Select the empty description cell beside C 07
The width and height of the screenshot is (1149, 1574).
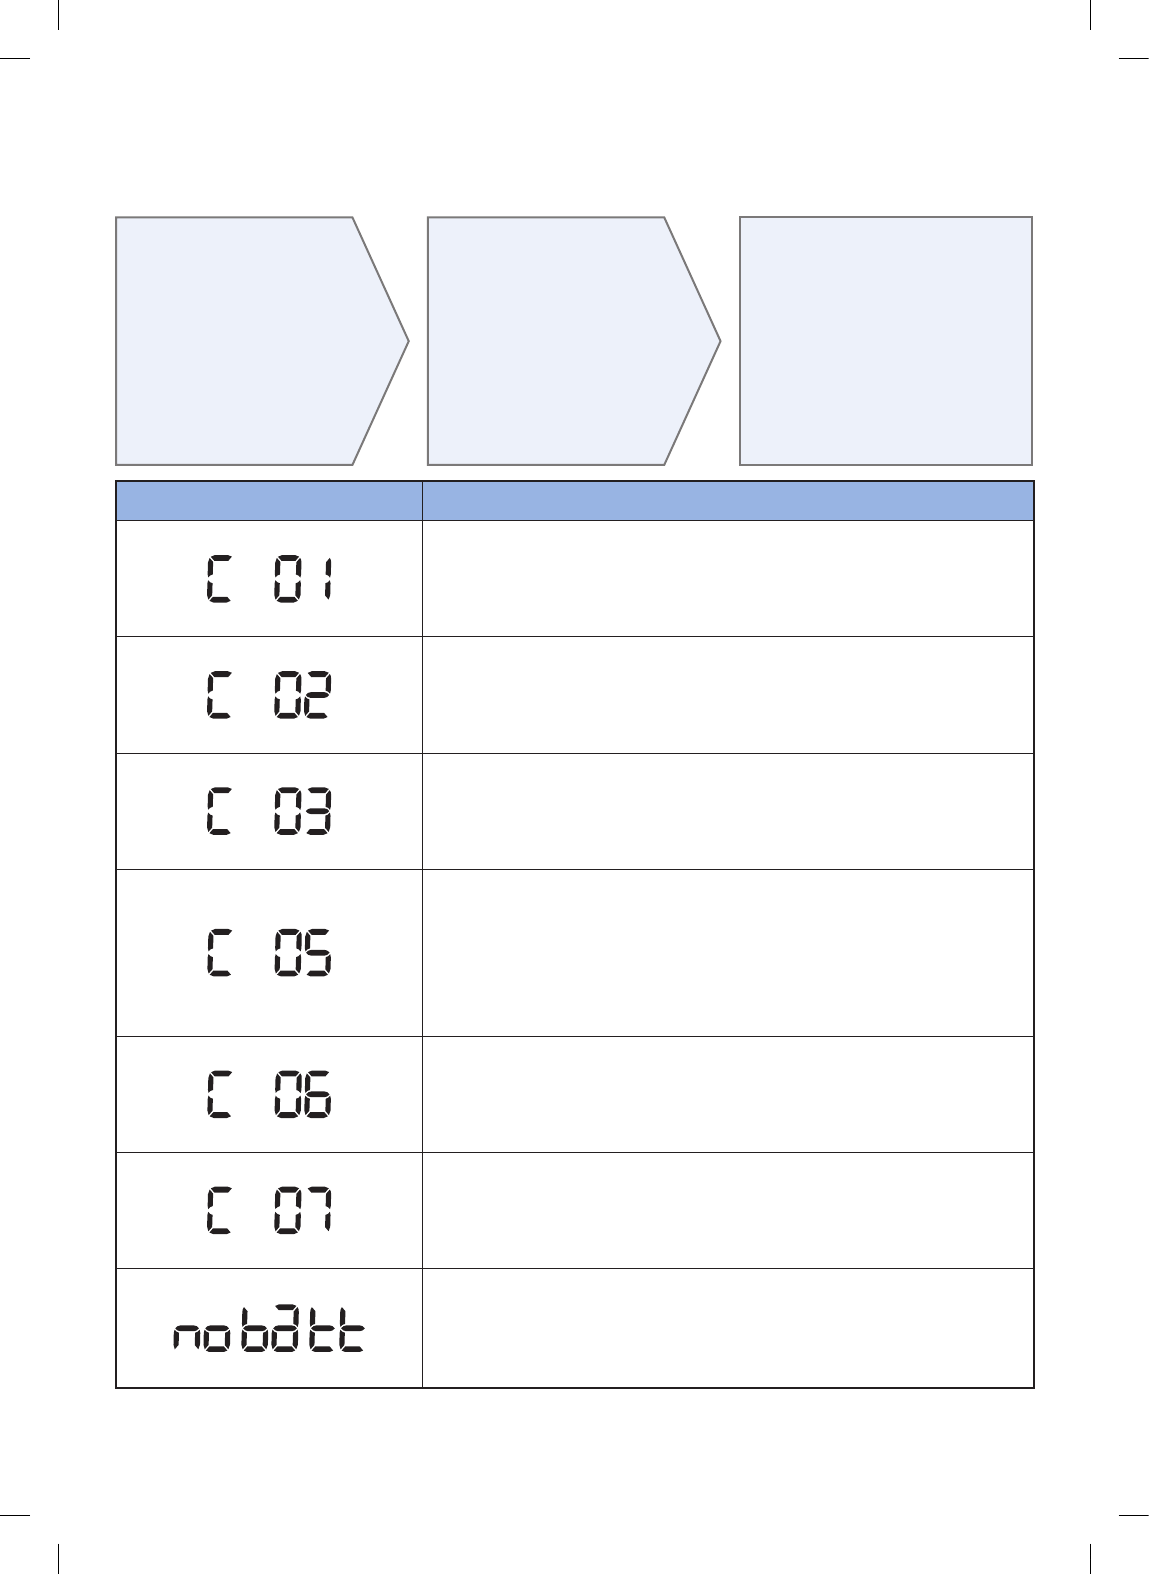coord(727,1211)
